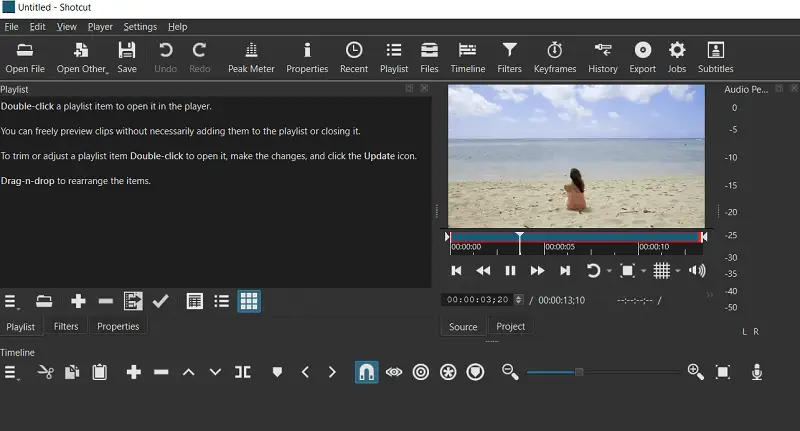800x431 pixels.
Task: Open the Keyframes panel
Action: (x=555, y=58)
